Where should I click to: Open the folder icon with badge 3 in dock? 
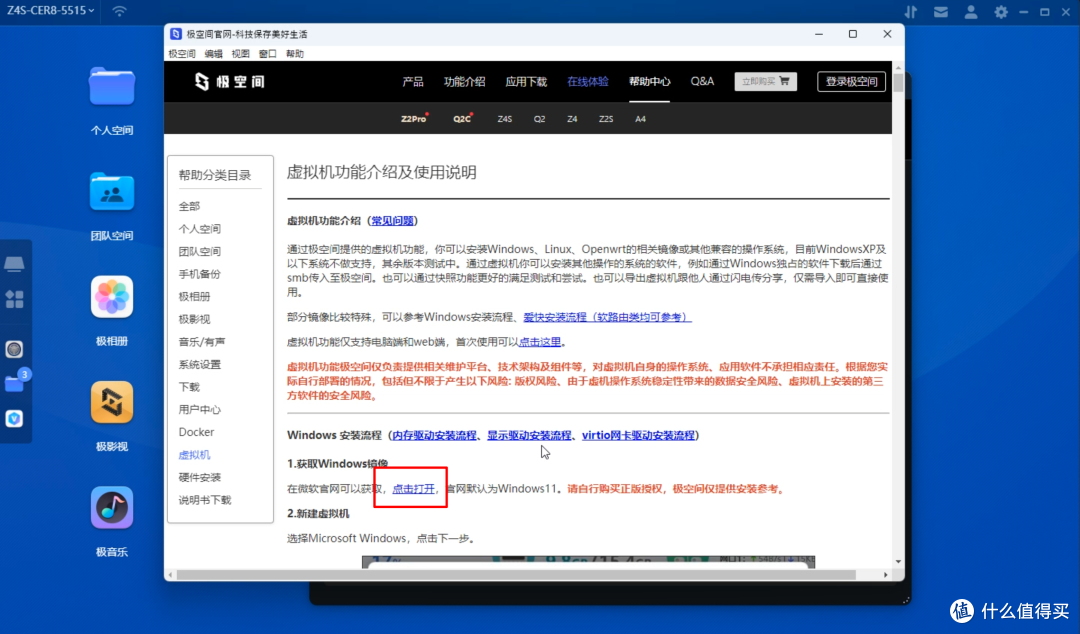coord(14,383)
